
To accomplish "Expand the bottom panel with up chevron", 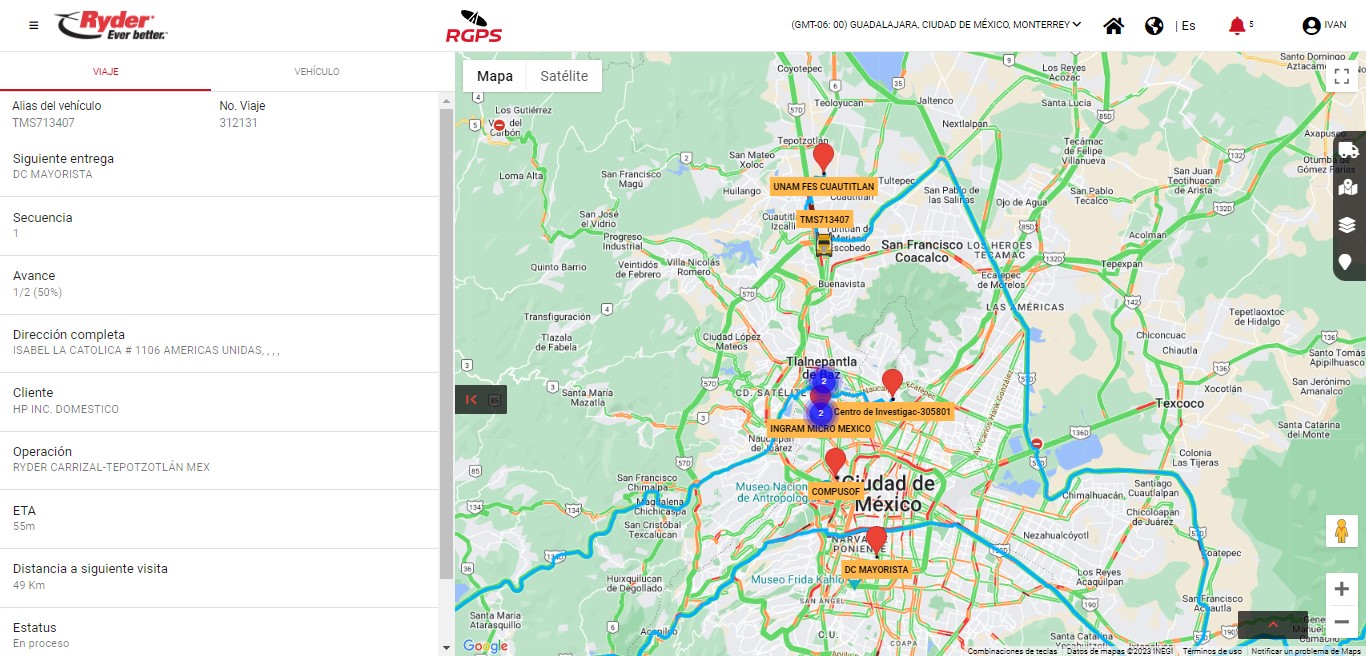I will pos(1272,625).
